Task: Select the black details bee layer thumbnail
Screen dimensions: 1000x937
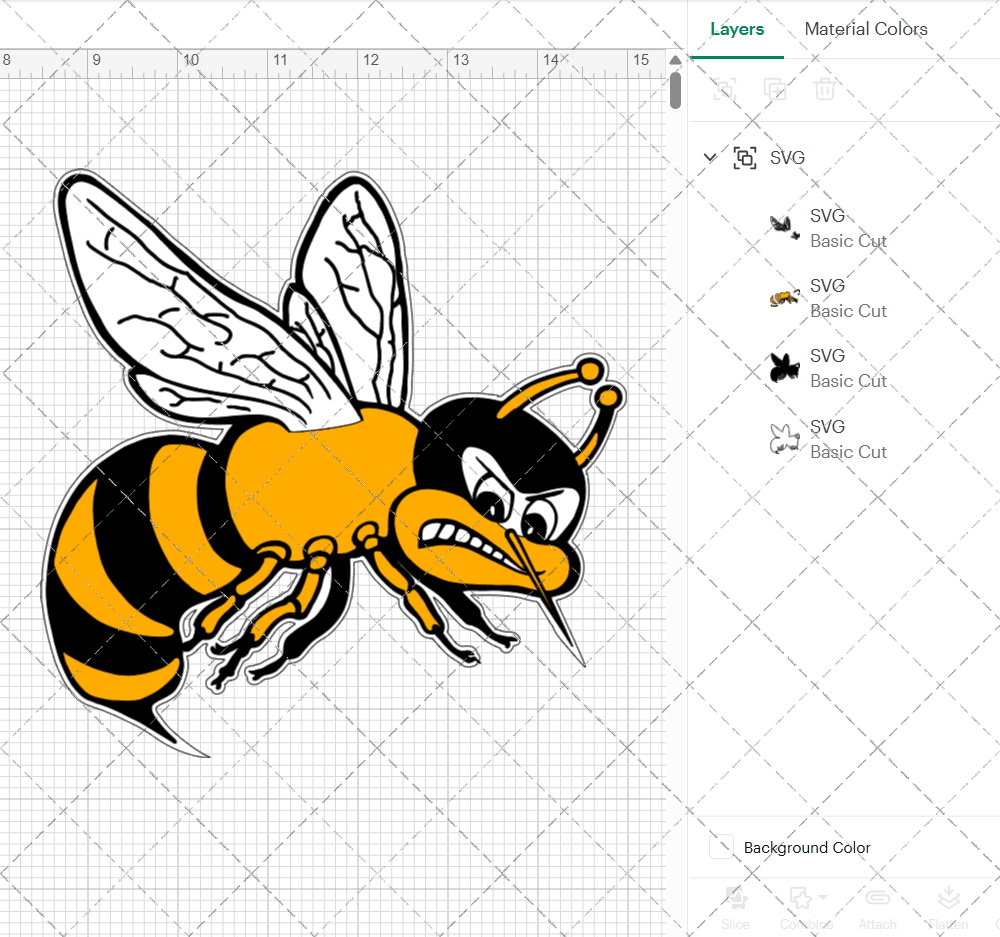Action: [784, 227]
